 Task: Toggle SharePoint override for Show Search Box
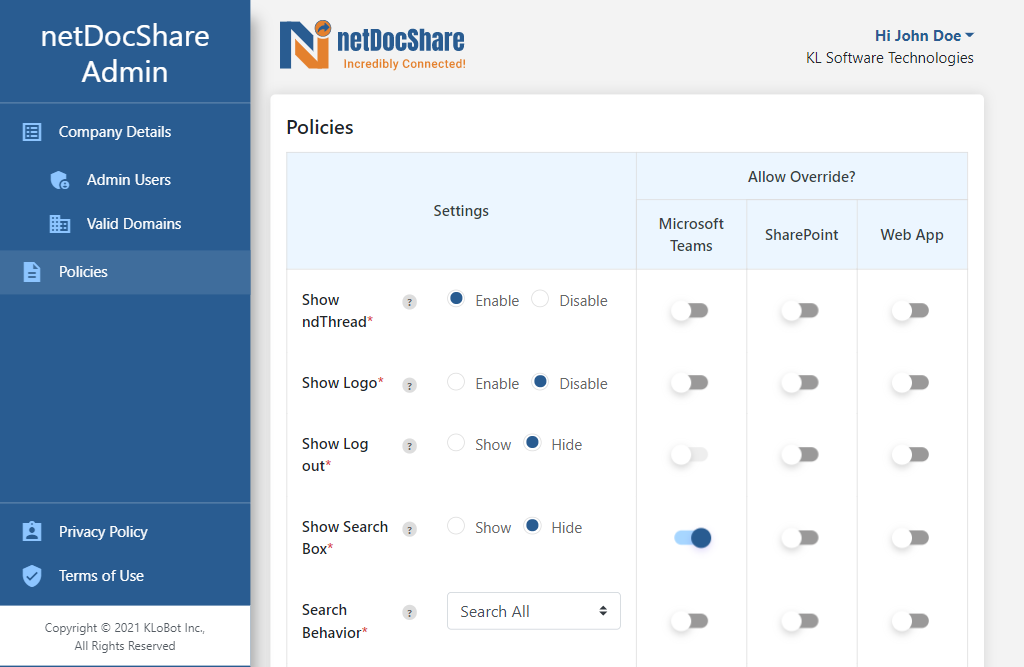coord(800,538)
